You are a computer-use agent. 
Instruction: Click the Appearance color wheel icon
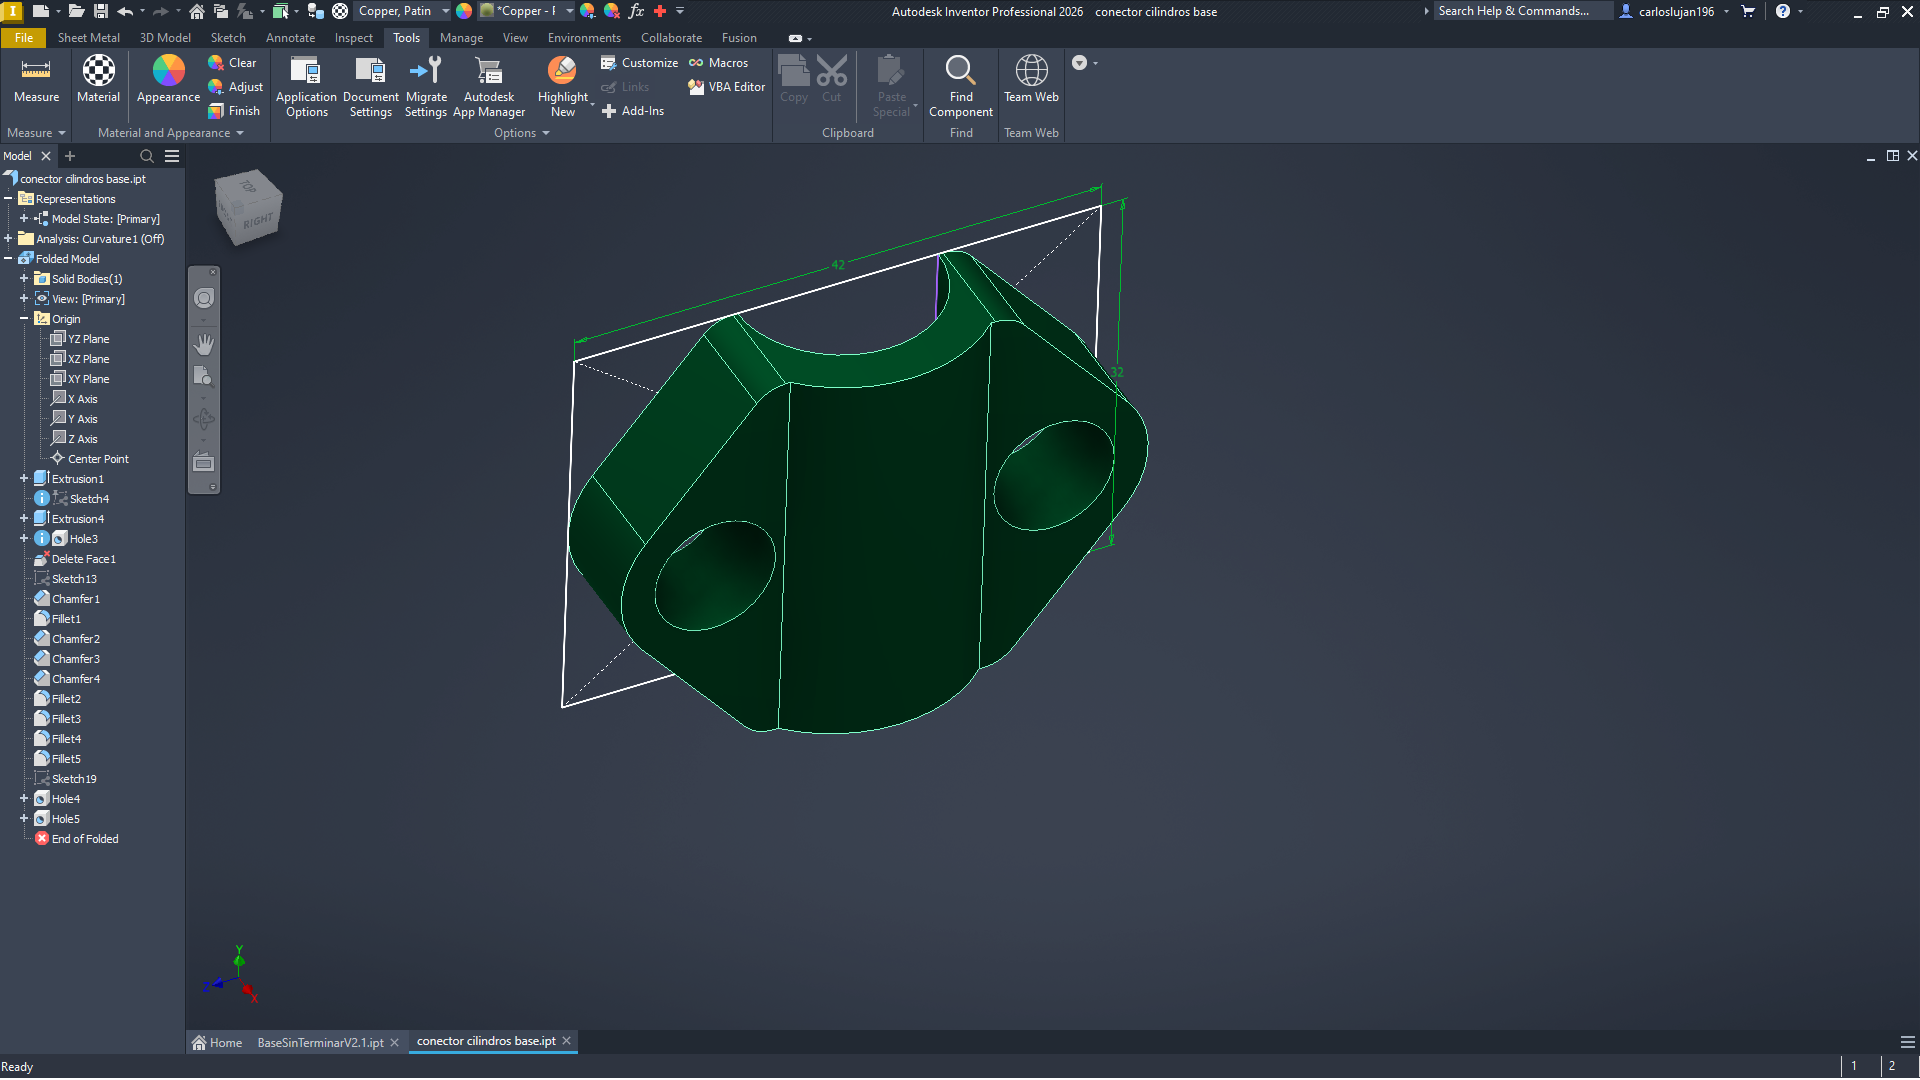click(168, 71)
